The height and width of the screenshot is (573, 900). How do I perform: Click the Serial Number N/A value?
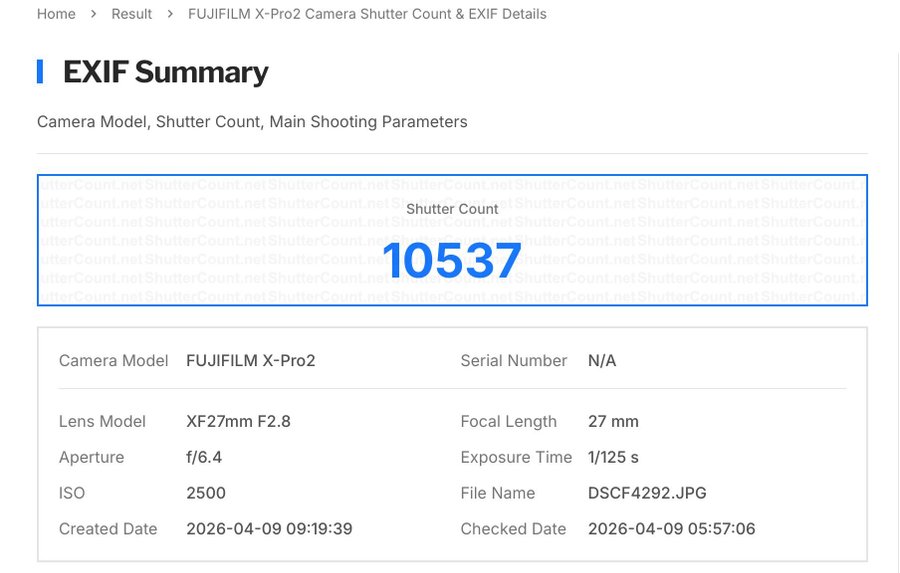pyautogui.click(x=602, y=361)
